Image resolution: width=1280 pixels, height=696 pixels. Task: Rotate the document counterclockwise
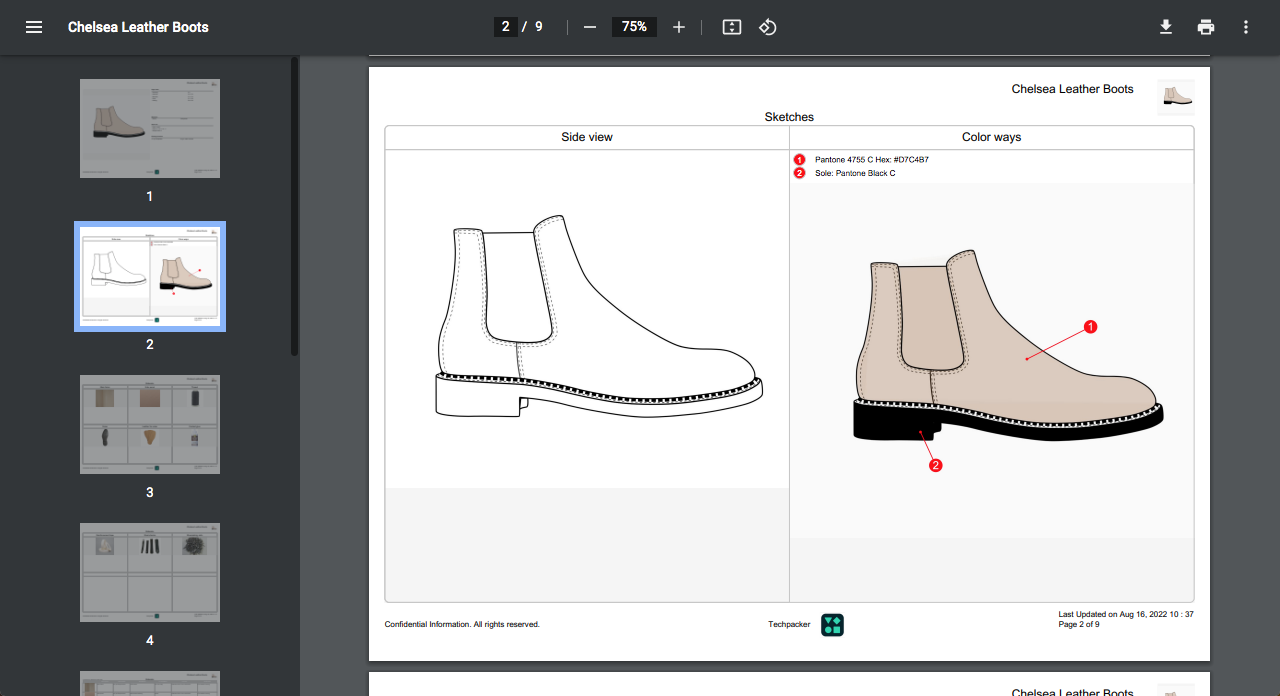tap(768, 27)
